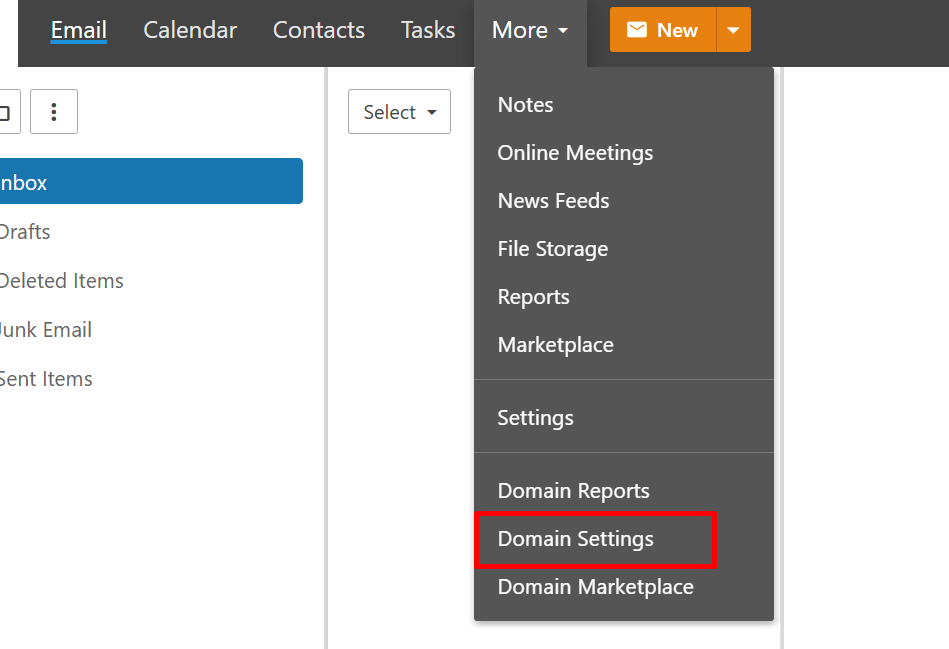
Task: Select News Feeds in the menu
Action: [x=553, y=201]
